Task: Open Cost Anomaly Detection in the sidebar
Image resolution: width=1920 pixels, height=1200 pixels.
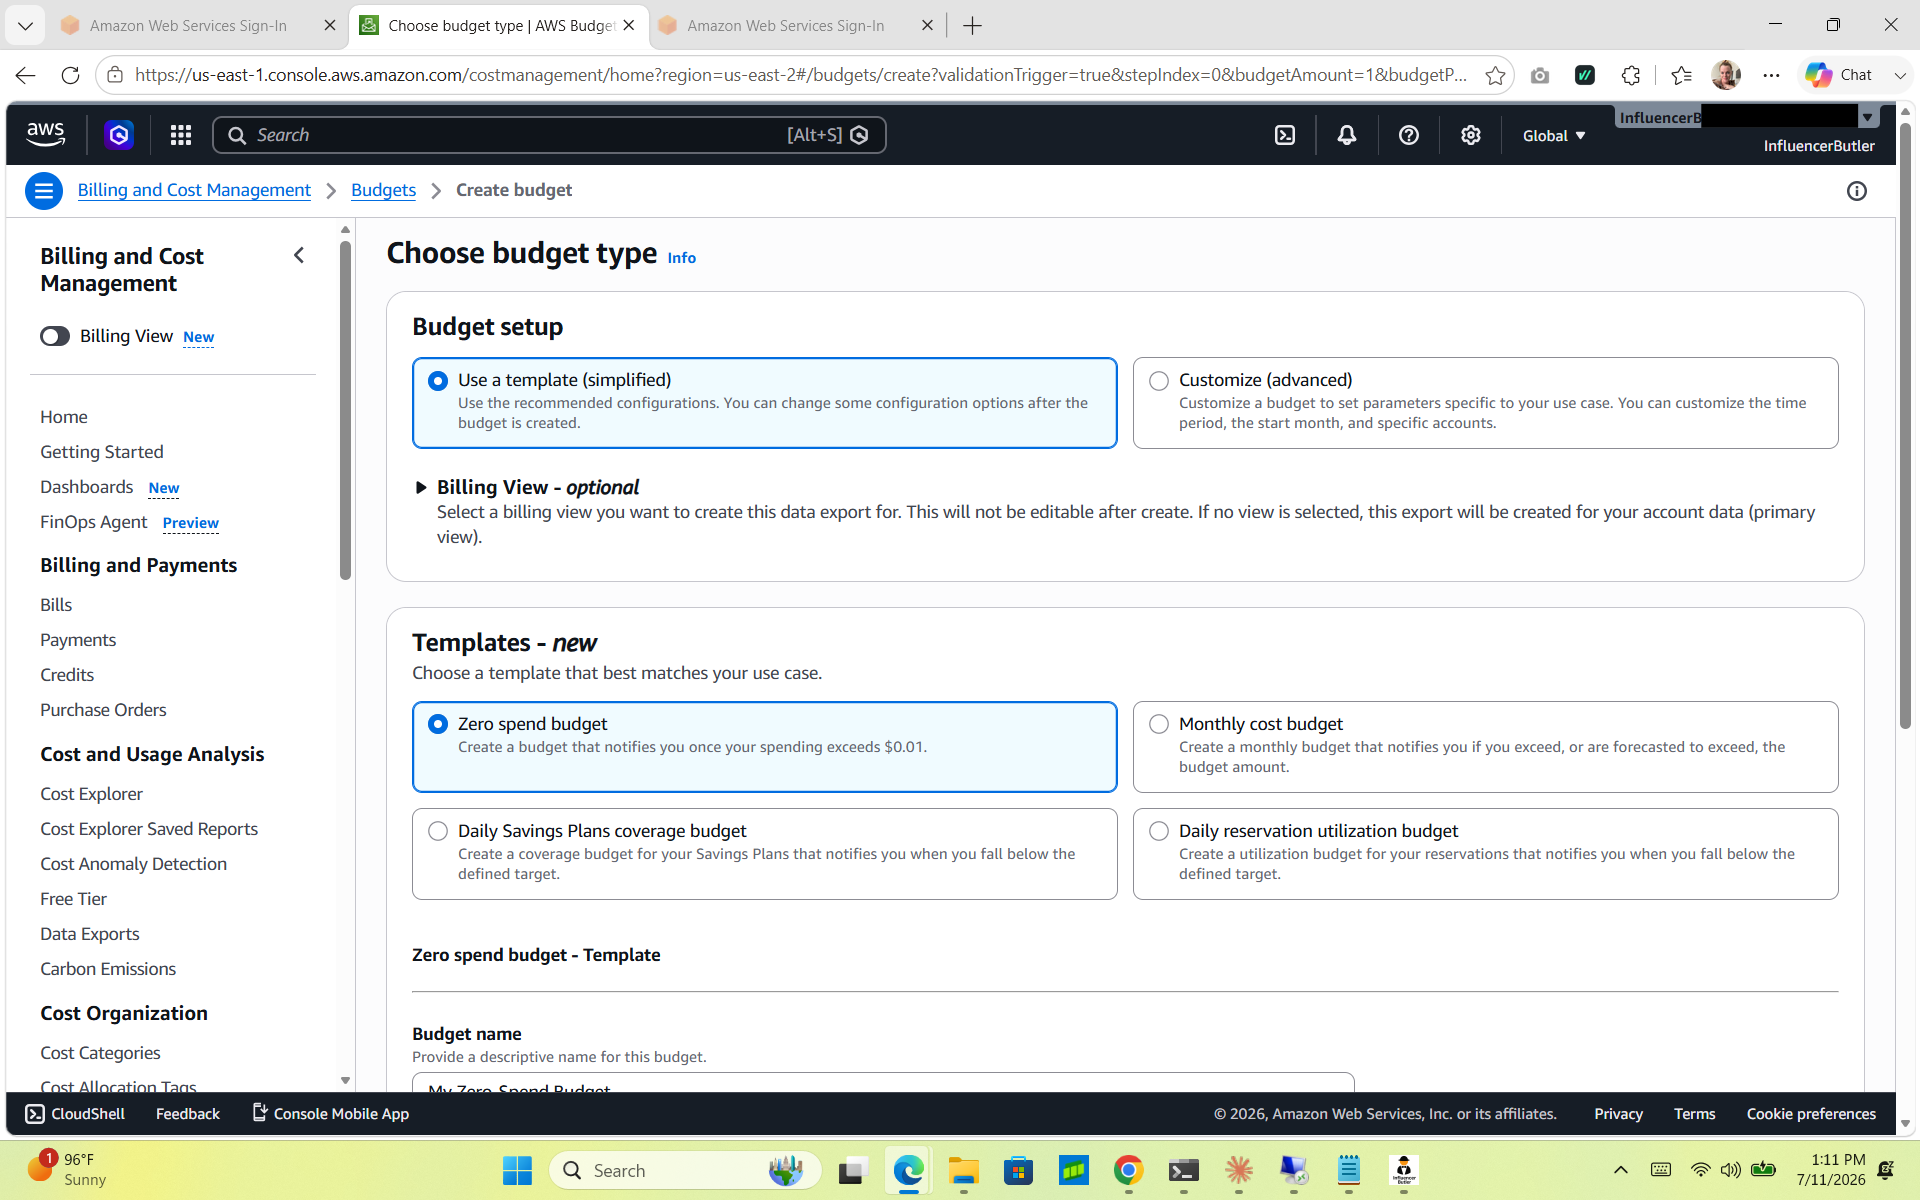Action: coord(133,864)
